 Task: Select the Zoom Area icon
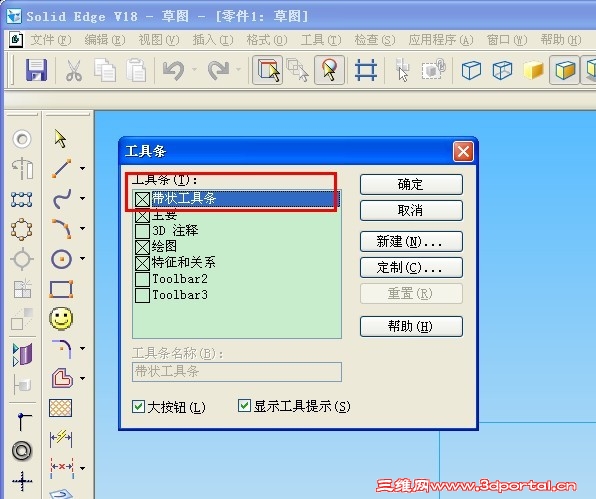click(x=330, y=70)
